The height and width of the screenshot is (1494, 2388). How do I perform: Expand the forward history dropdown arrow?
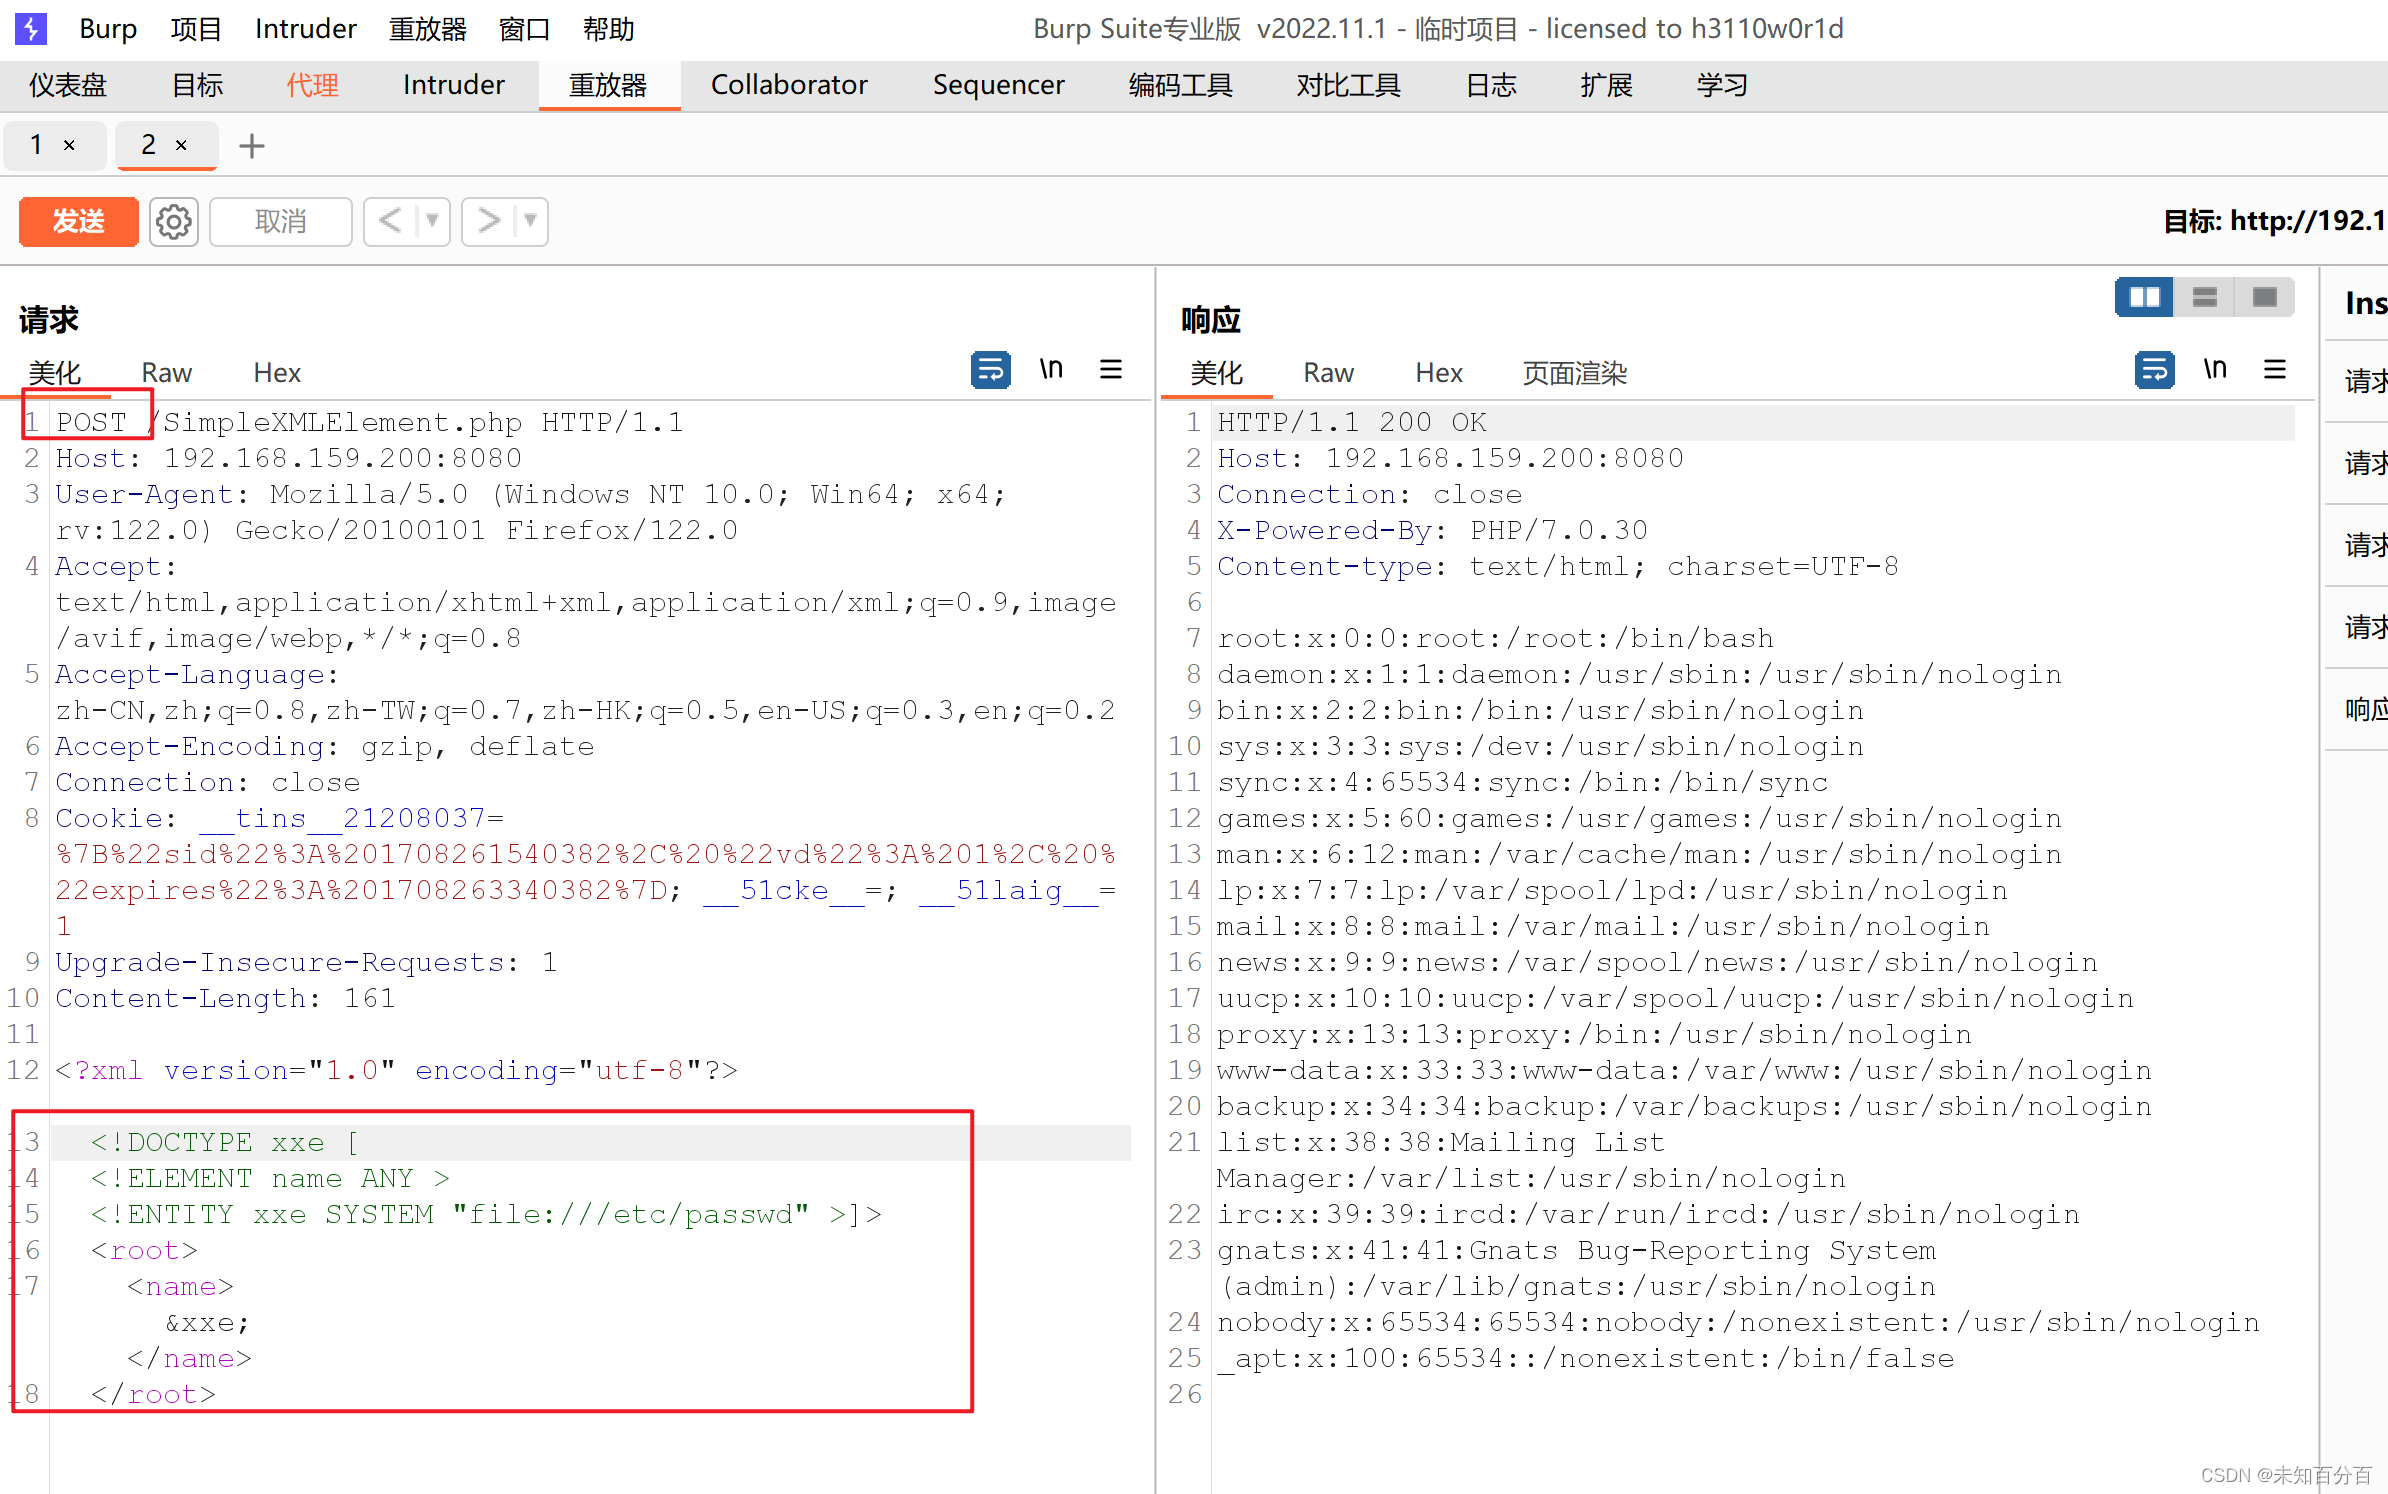pos(530,221)
